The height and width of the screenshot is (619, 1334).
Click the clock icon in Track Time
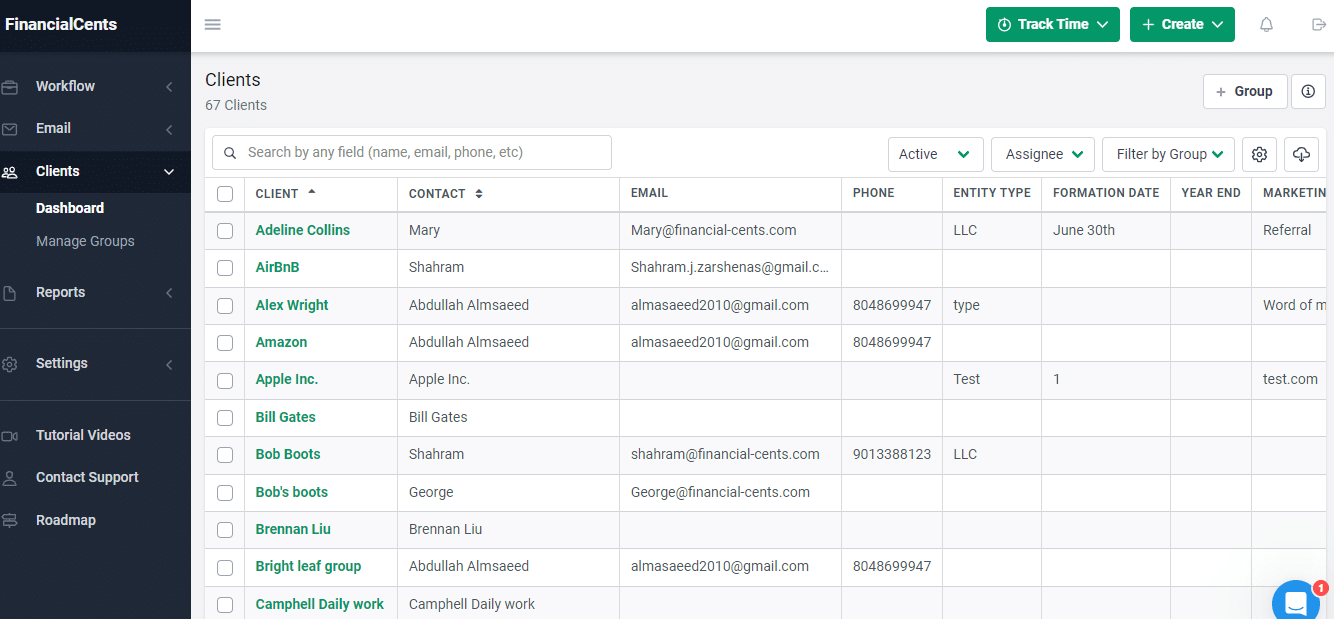click(x=1004, y=24)
